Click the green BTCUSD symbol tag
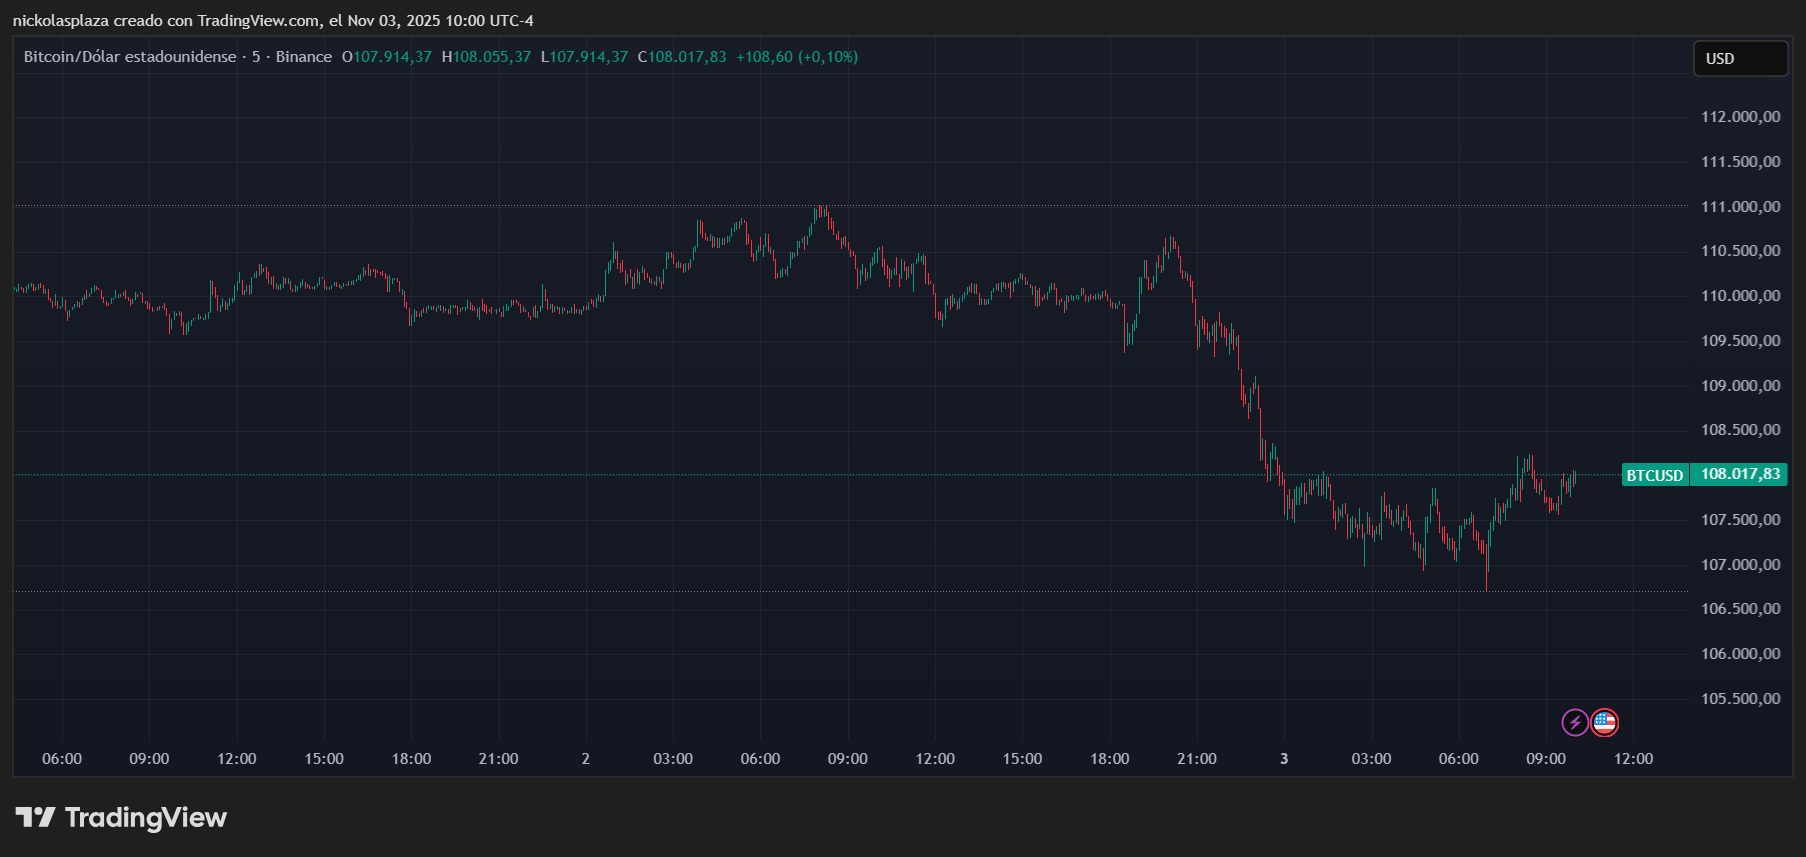 pos(1654,475)
